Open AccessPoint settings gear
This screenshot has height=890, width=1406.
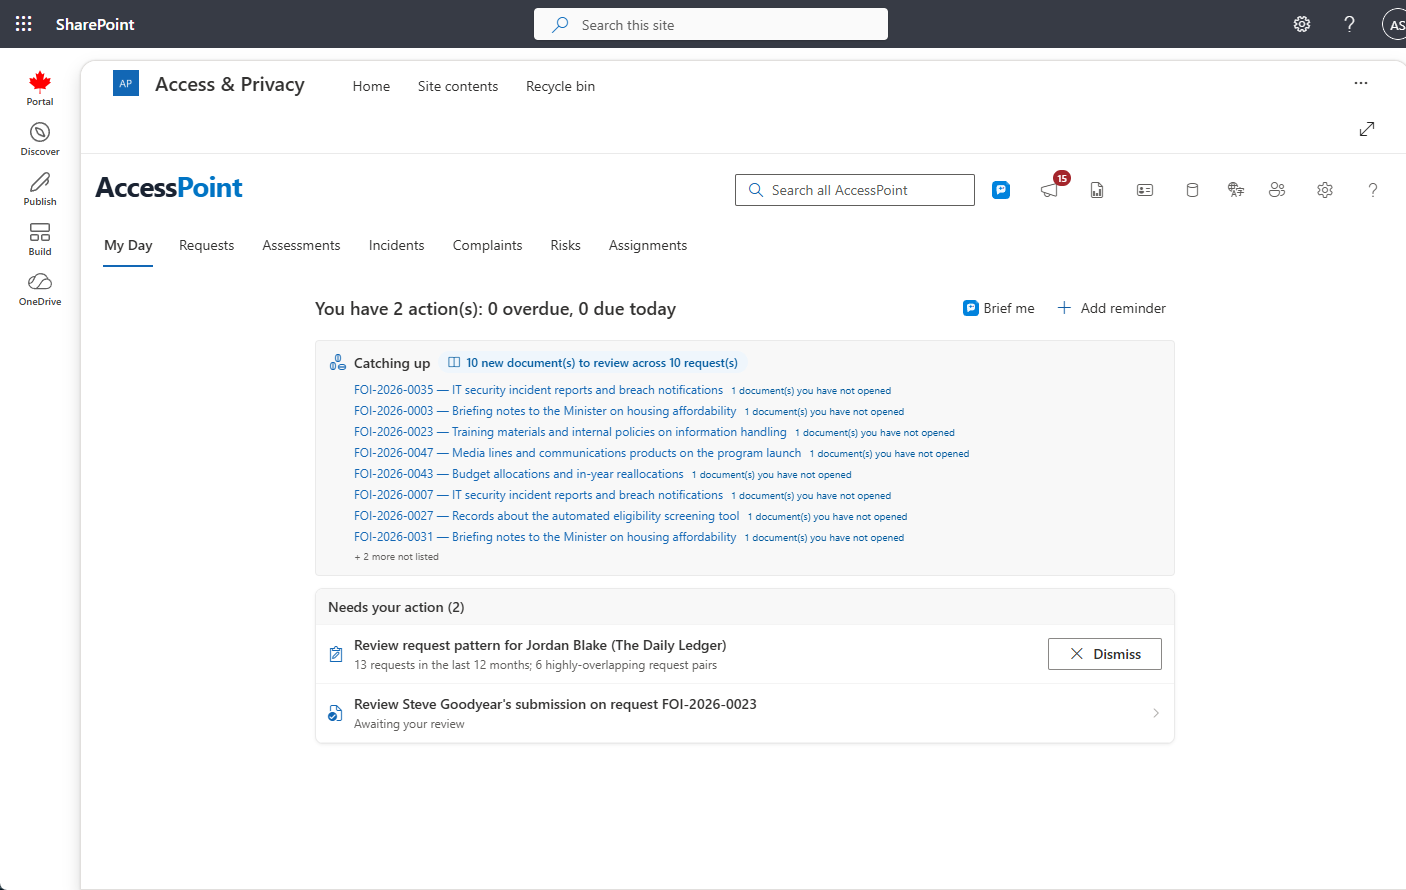tap(1325, 190)
